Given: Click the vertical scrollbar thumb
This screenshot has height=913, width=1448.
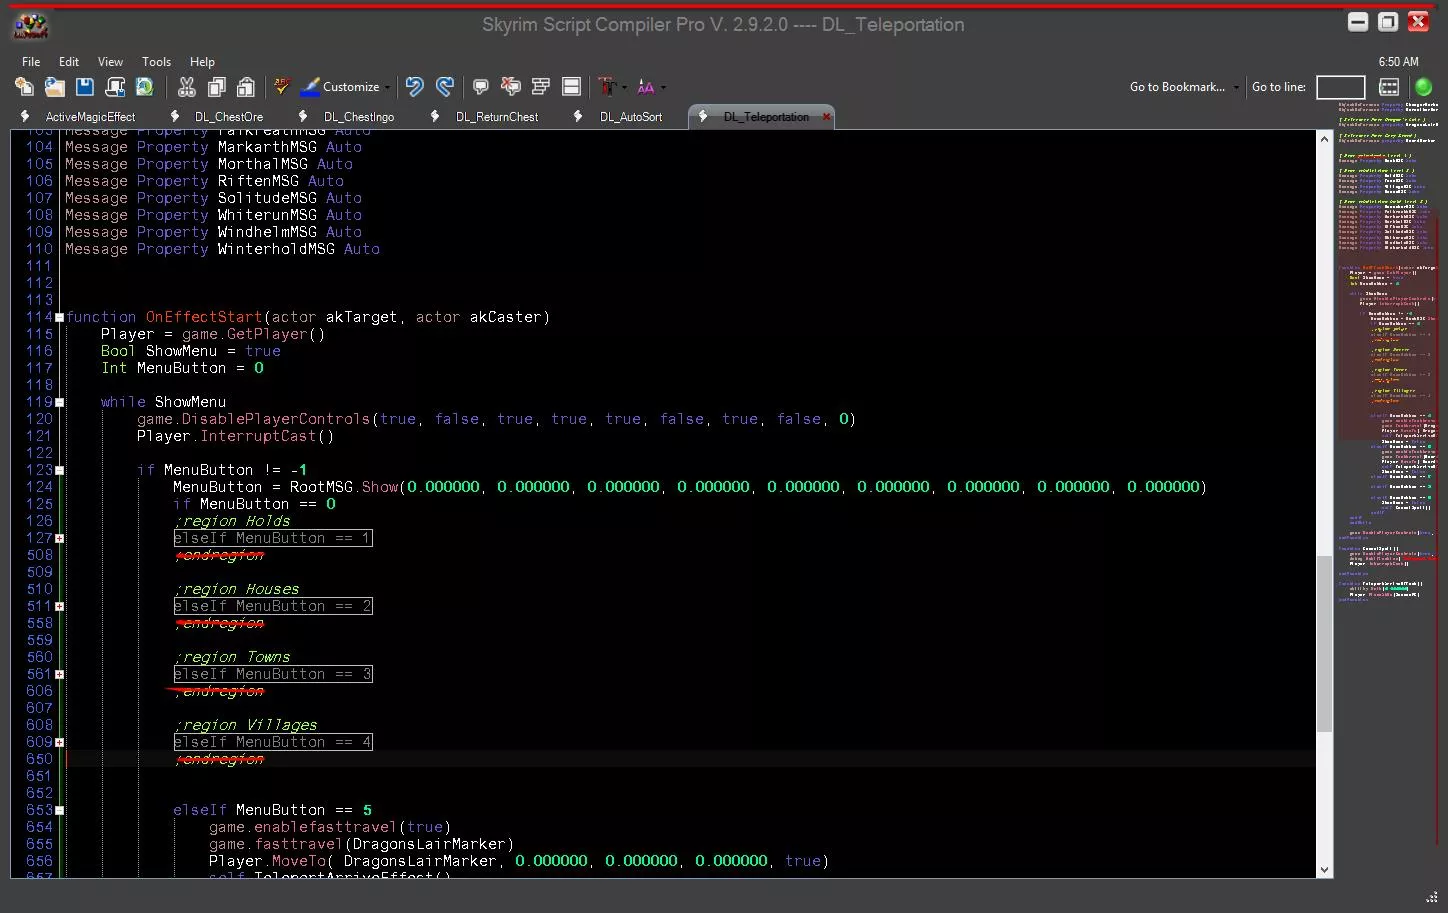Looking at the screenshot, I should [1325, 644].
